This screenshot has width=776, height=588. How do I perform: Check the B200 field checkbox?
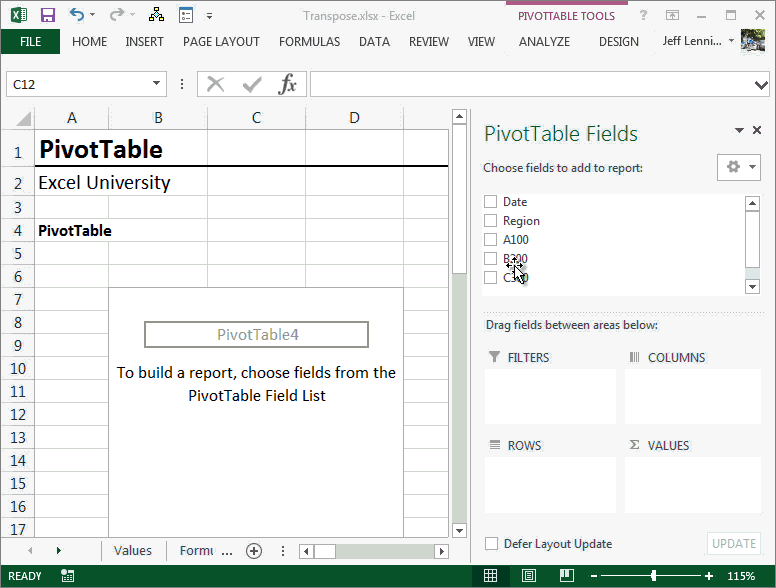tap(490, 258)
